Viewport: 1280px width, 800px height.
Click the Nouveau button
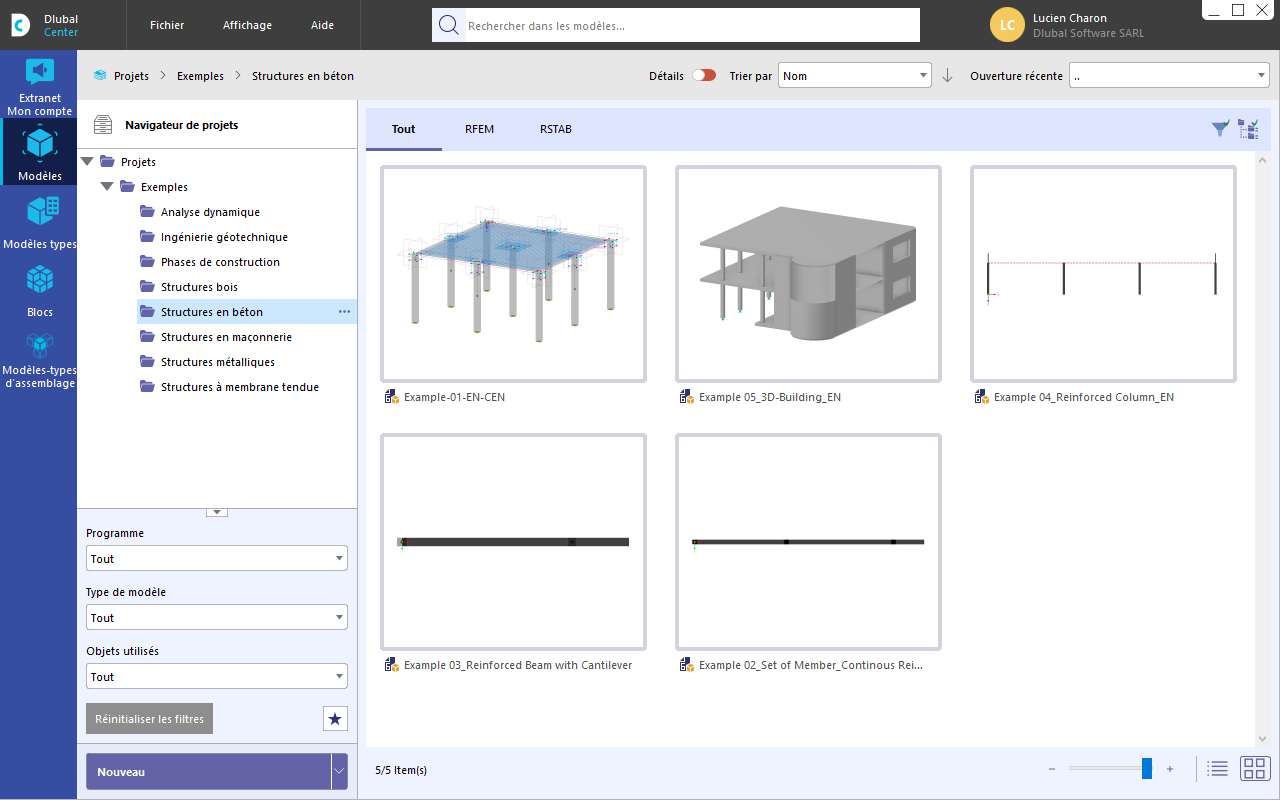(x=208, y=771)
